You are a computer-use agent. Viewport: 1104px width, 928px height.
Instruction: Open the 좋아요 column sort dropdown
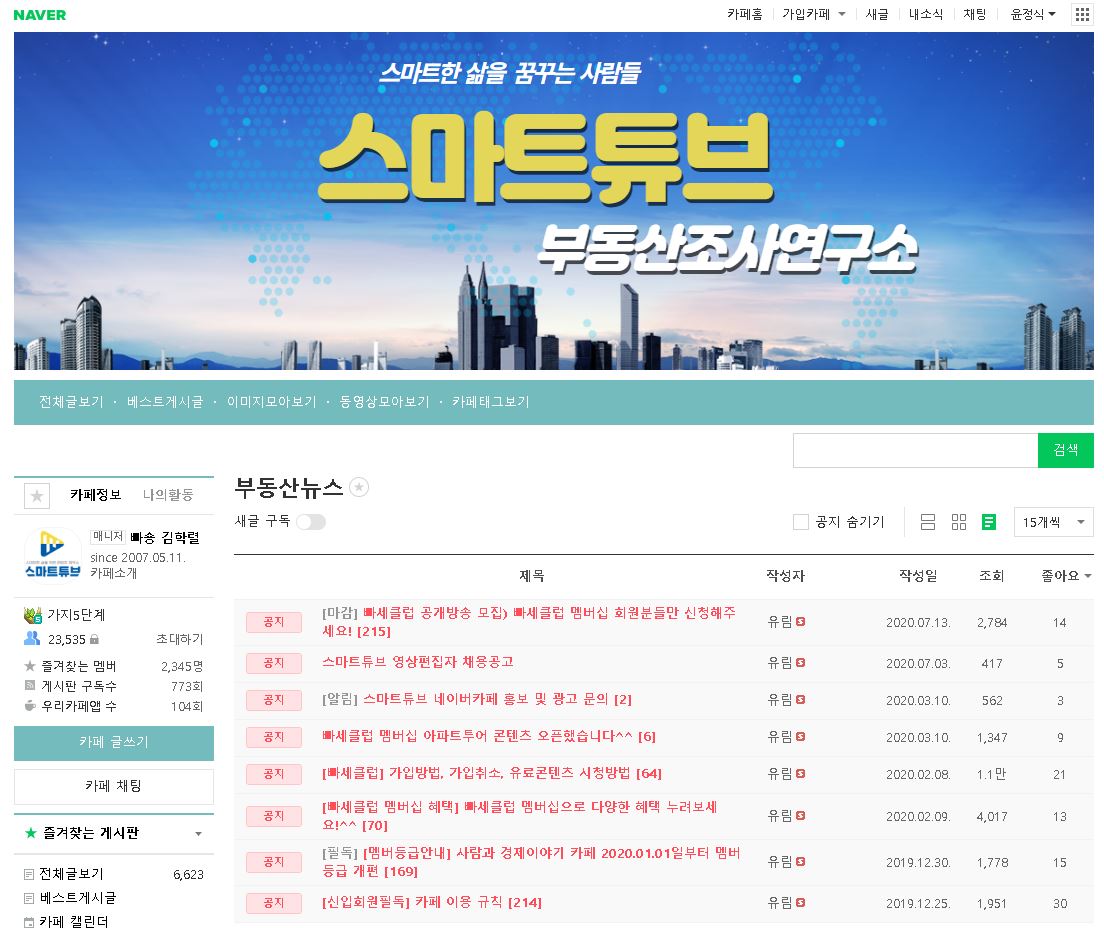click(x=1088, y=576)
